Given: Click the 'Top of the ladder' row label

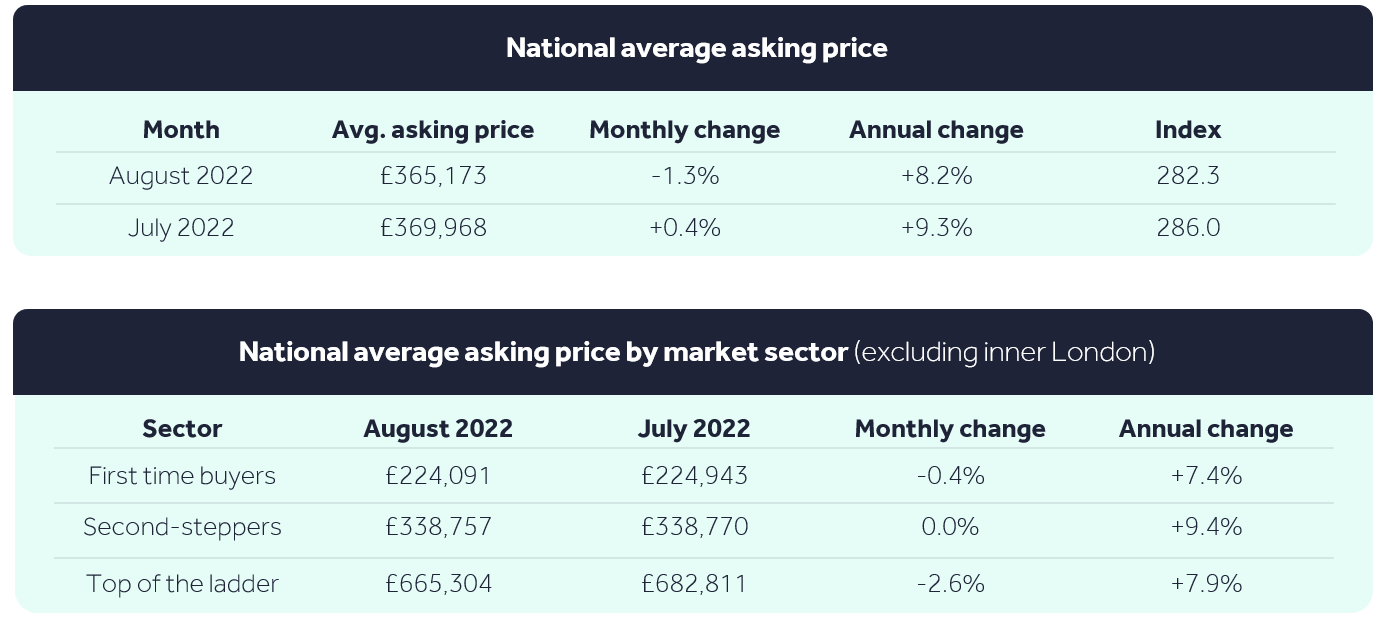Looking at the screenshot, I should 182,583.
